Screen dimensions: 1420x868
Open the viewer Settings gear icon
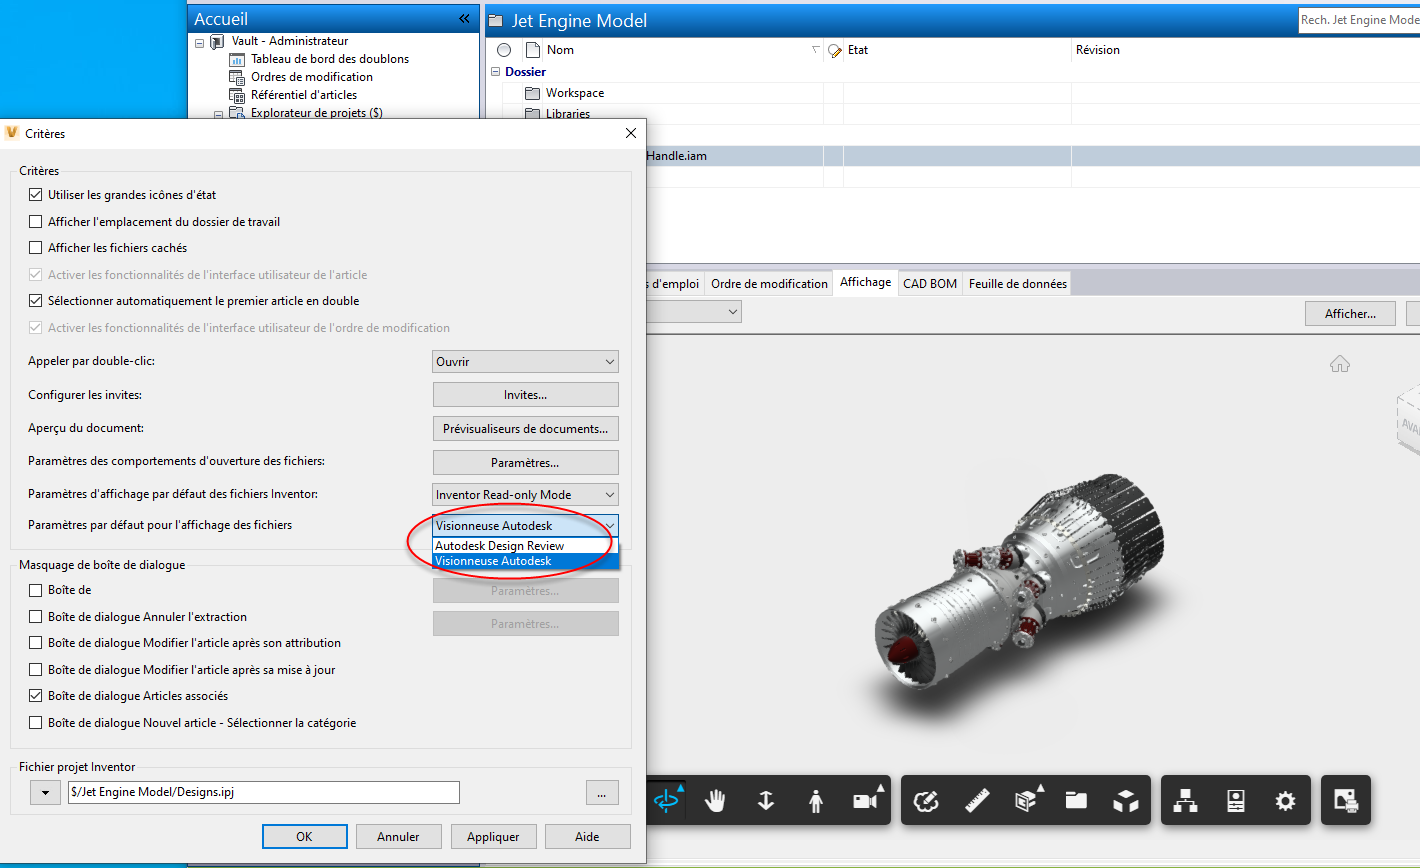pos(1286,800)
